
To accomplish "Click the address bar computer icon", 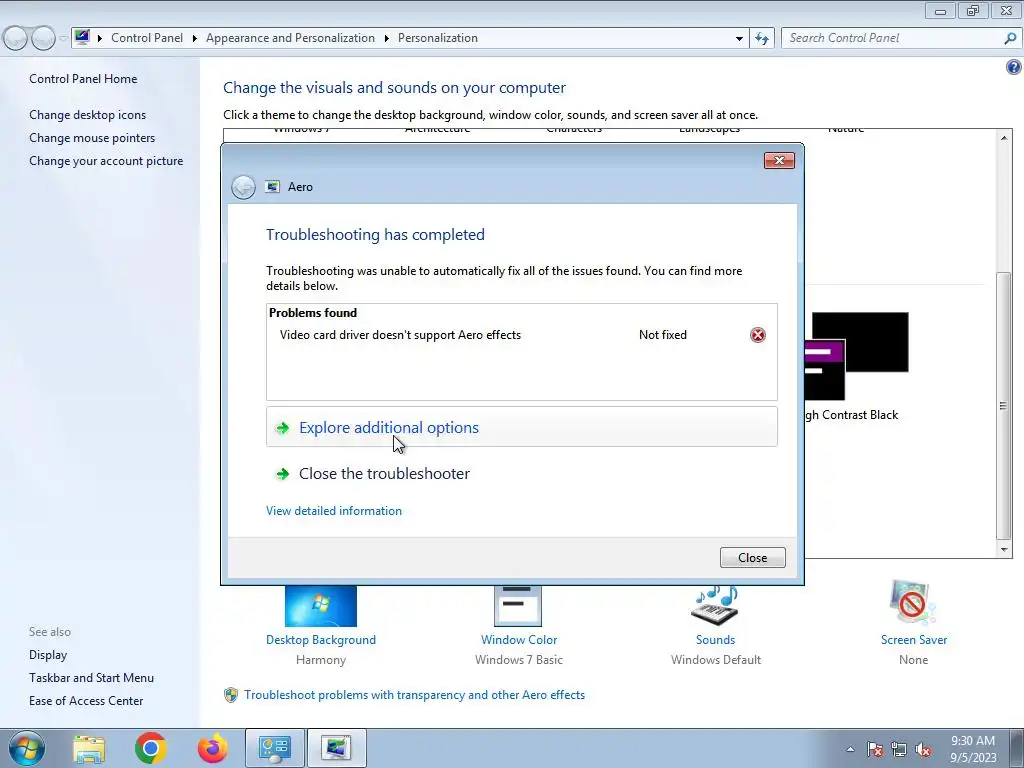I will (82, 37).
